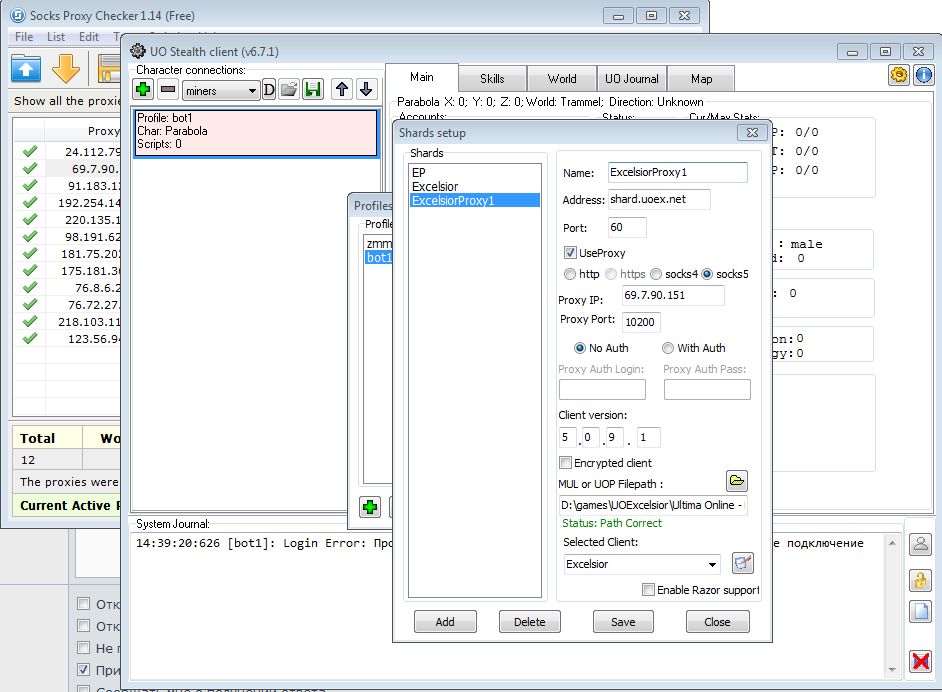This screenshot has width=942, height=692.
Task: Click the edit icon next to Selected Client
Action: 742,563
